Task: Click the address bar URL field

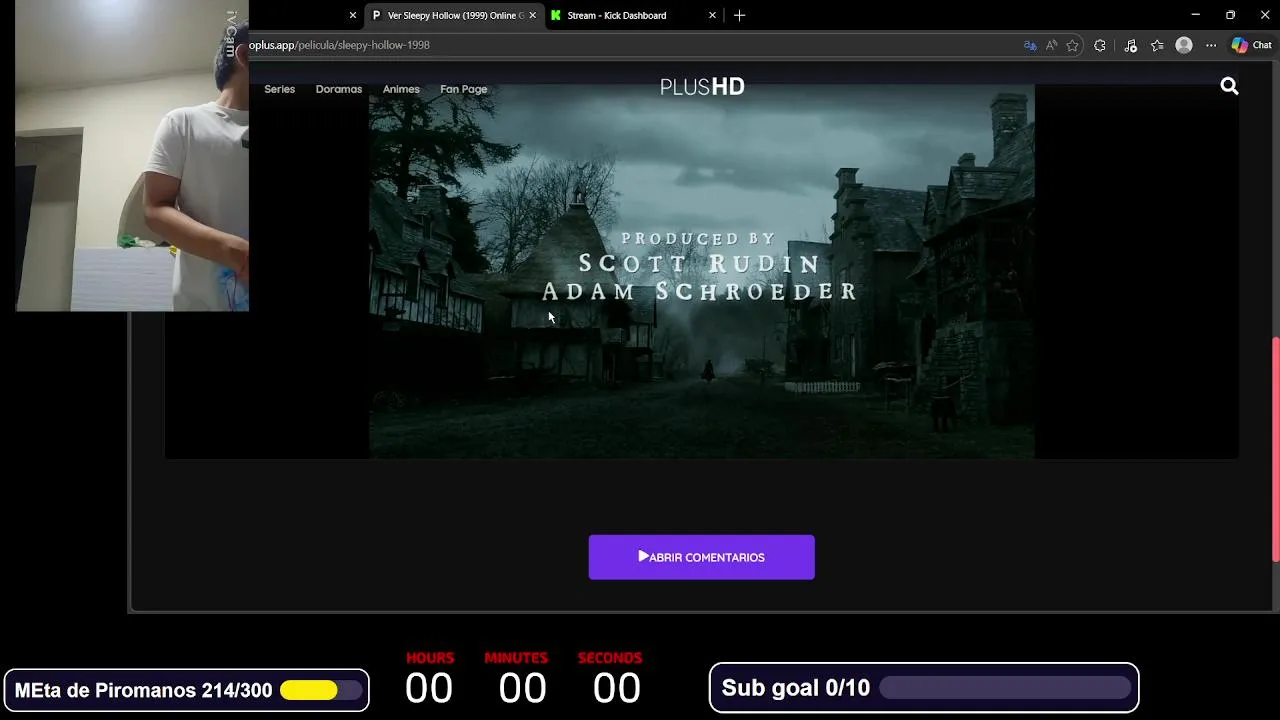Action: coord(630,45)
